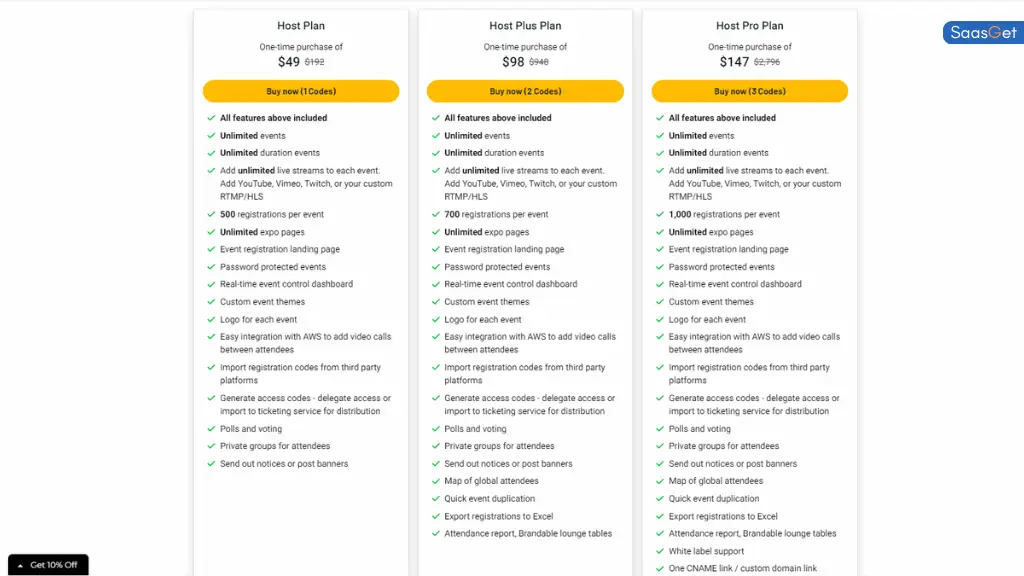Click the Host Plus Plan title
This screenshot has height=576, width=1024.
coord(525,25)
